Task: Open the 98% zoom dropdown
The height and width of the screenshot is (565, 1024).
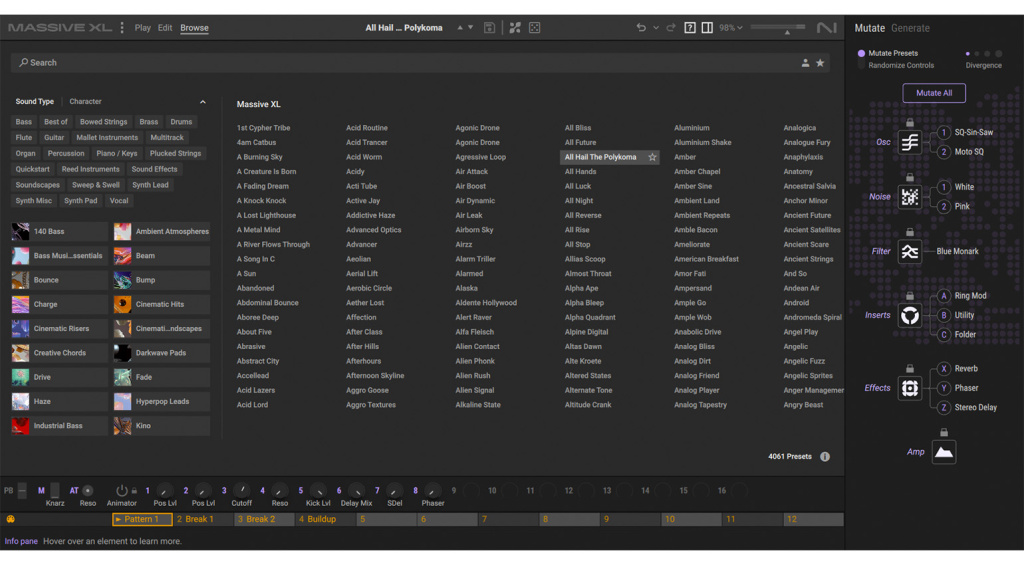Action: pyautogui.click(x=731, y=28)
